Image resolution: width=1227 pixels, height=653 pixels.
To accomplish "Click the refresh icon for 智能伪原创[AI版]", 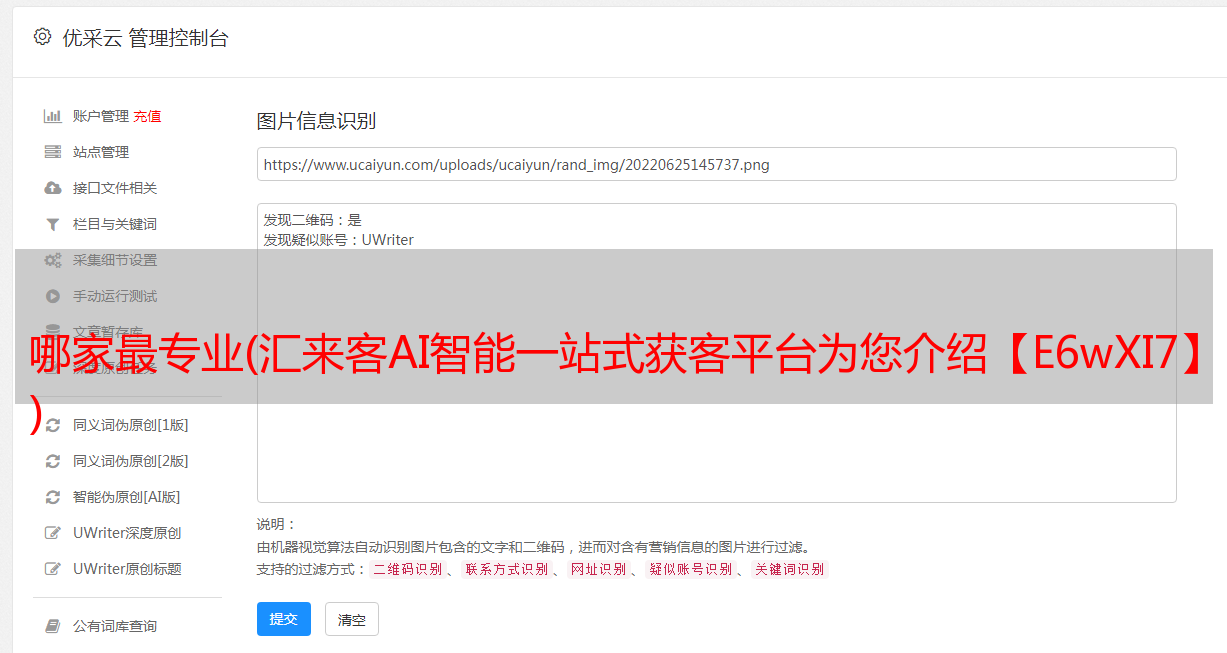I will point(53,497).
